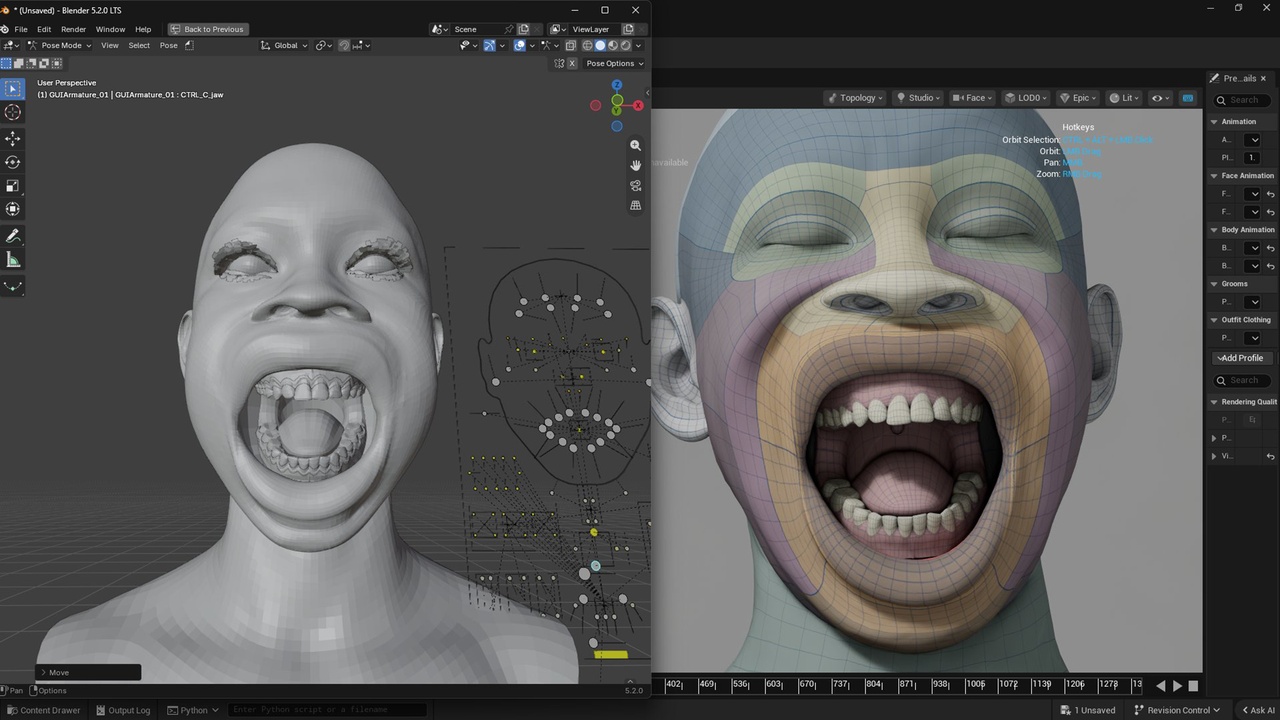The height and width of the screenshot is (720, 1280).
Task: Click the blue Z axis on gizmo
Action: [x=617, y=85]
